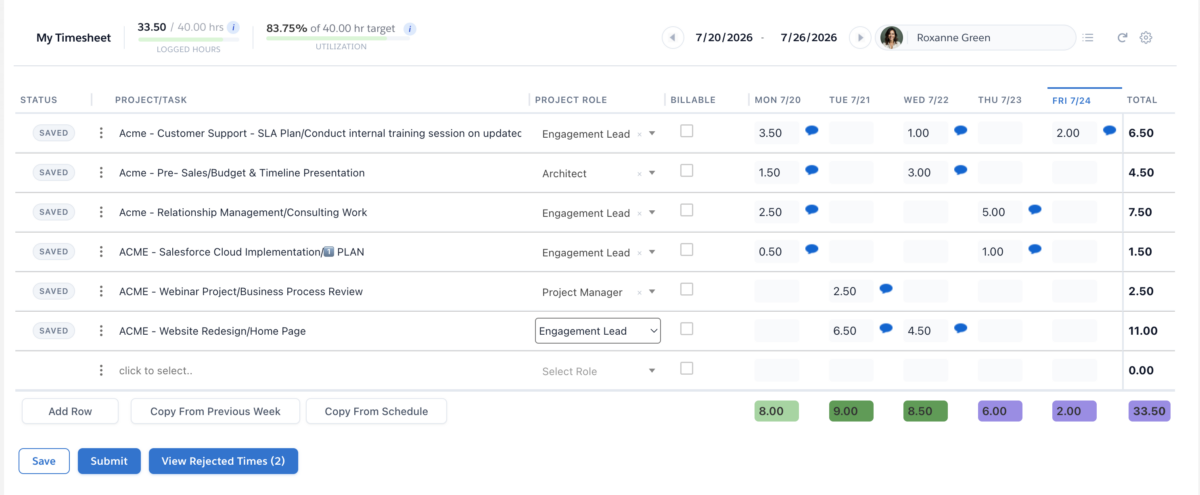View Monday comment on Pre-Sales row

click(812, 170)
